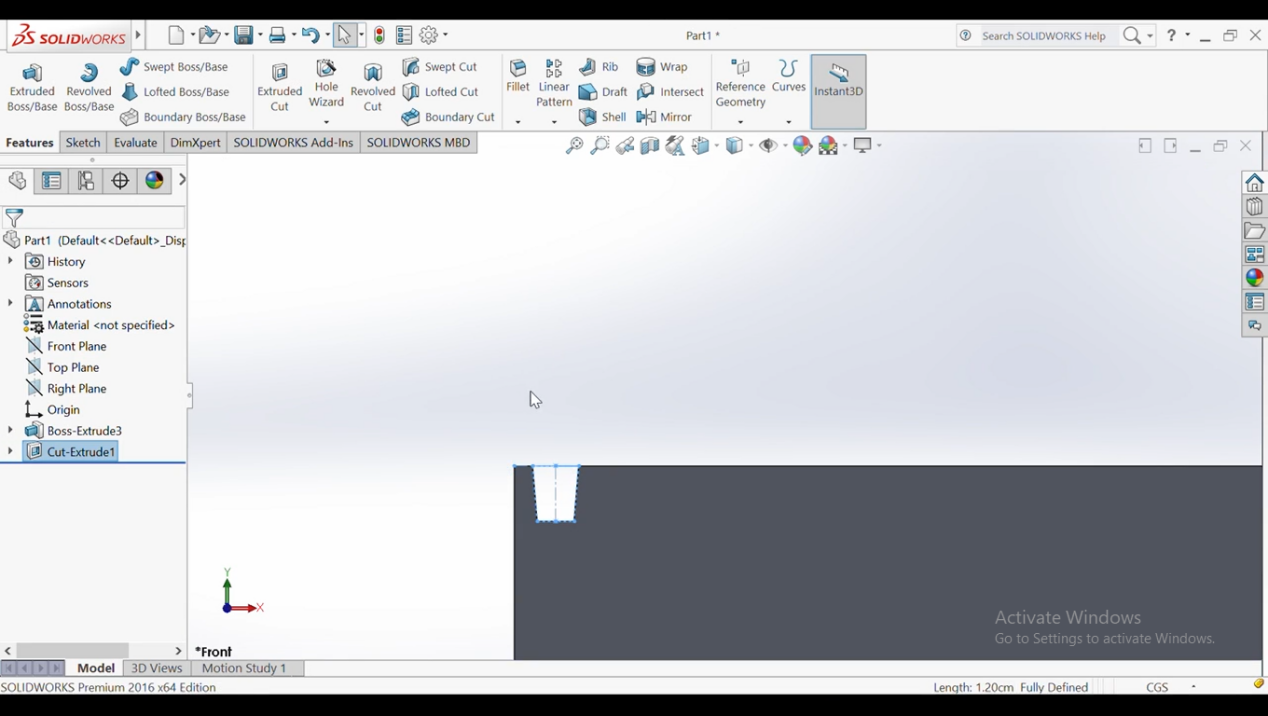
Task: Open the Fillet dropdown arrow
Action: 518,122
